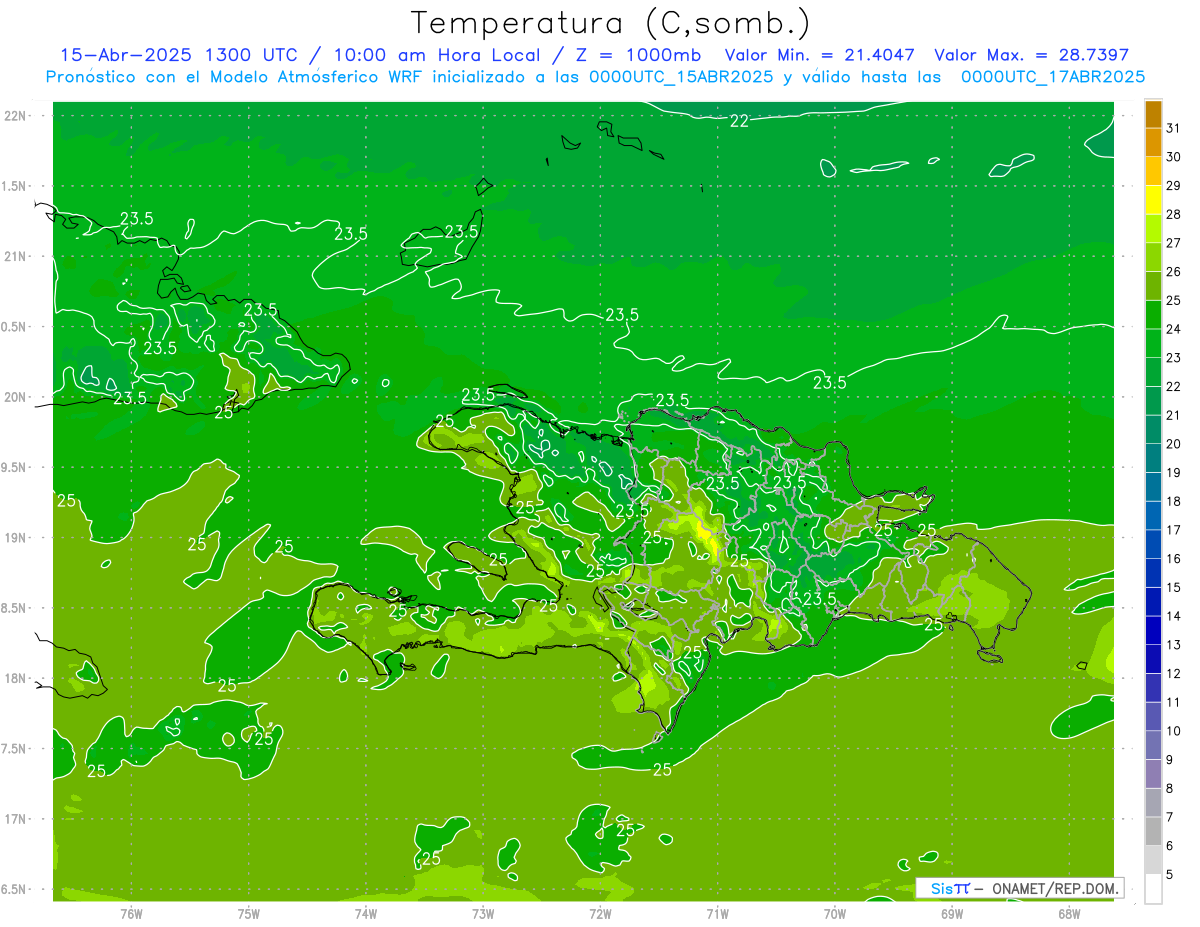Viewport: 1200px width, 927px height.
Task: Click the '69W' longitude axis label
Action: tap(952, 913)
